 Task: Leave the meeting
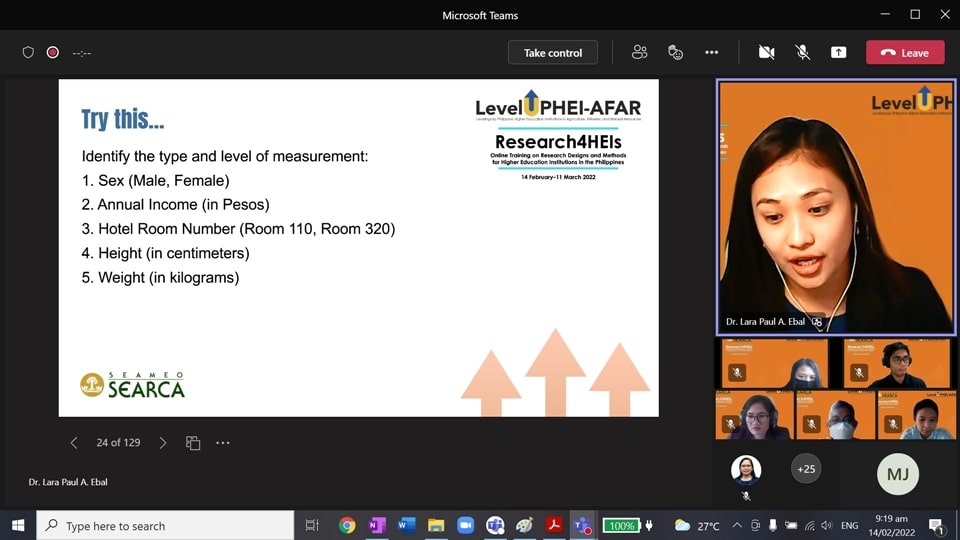[905, 52]
